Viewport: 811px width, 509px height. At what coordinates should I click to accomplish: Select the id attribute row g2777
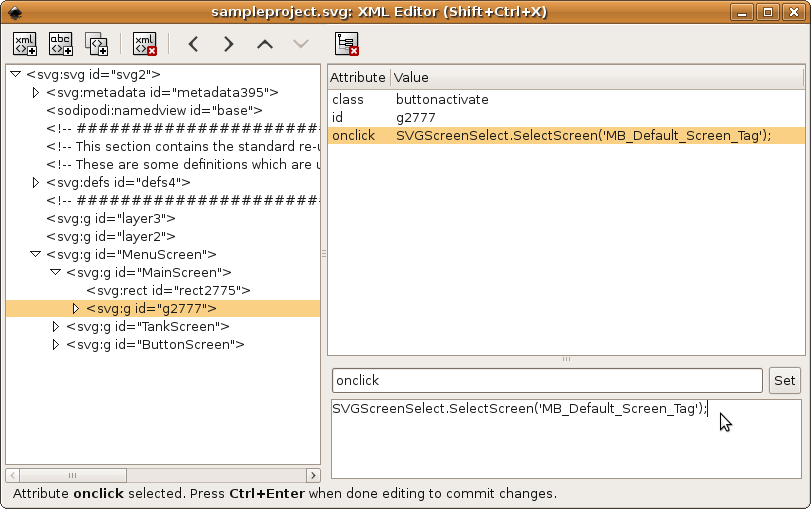click(x=566, y=117)
